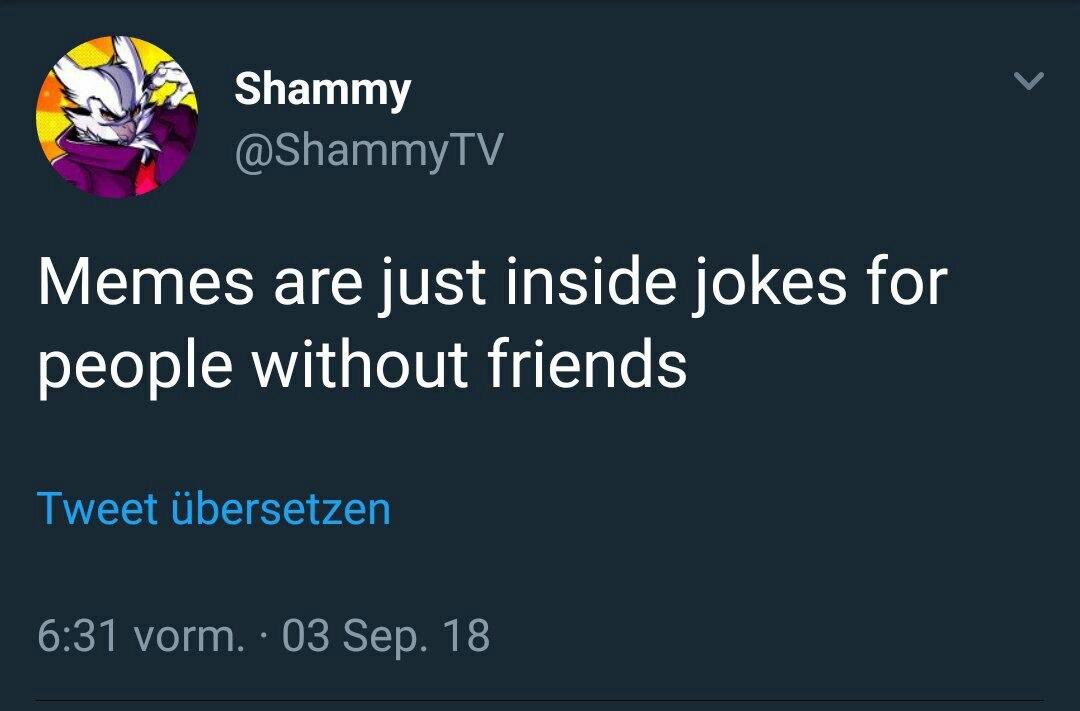The image size is (1080, 711).
Task: Click the 6:31 vorm. timestamp
Action: [141, 635]
